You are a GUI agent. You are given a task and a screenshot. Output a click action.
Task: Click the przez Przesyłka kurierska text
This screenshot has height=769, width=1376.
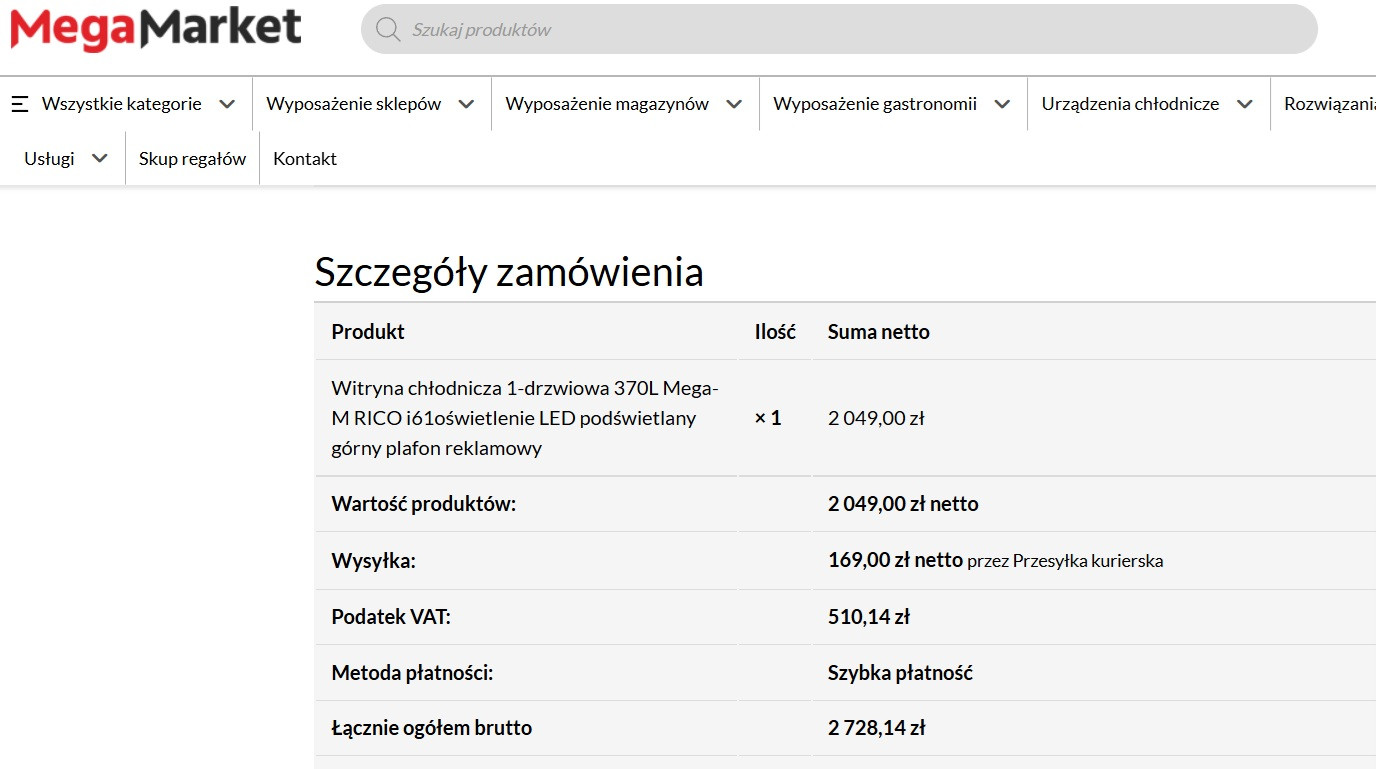1065,561
